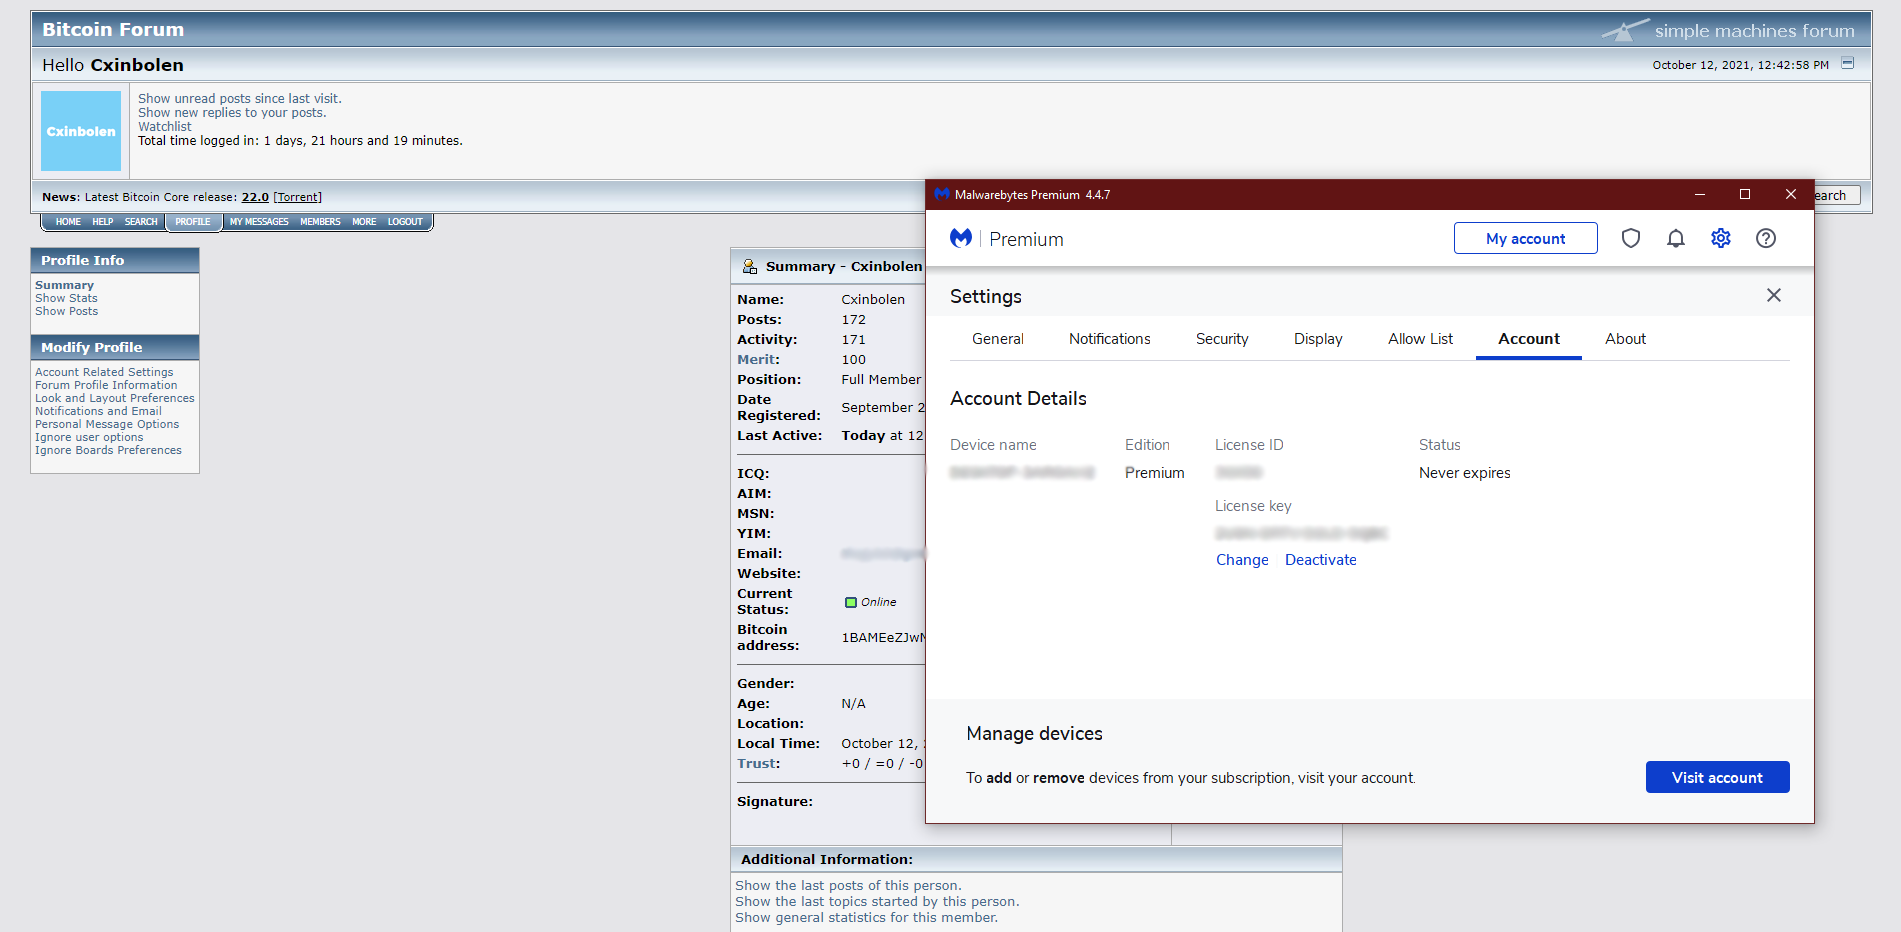Open the forum PROFILE menu item
1901x932 pixels.
click(x=193, y=222)
